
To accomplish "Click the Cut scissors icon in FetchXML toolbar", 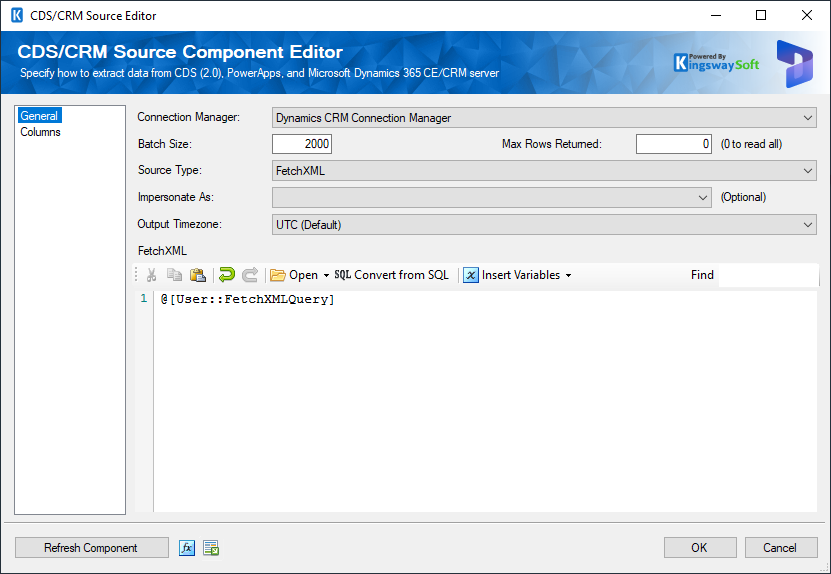I will (152, 275).
